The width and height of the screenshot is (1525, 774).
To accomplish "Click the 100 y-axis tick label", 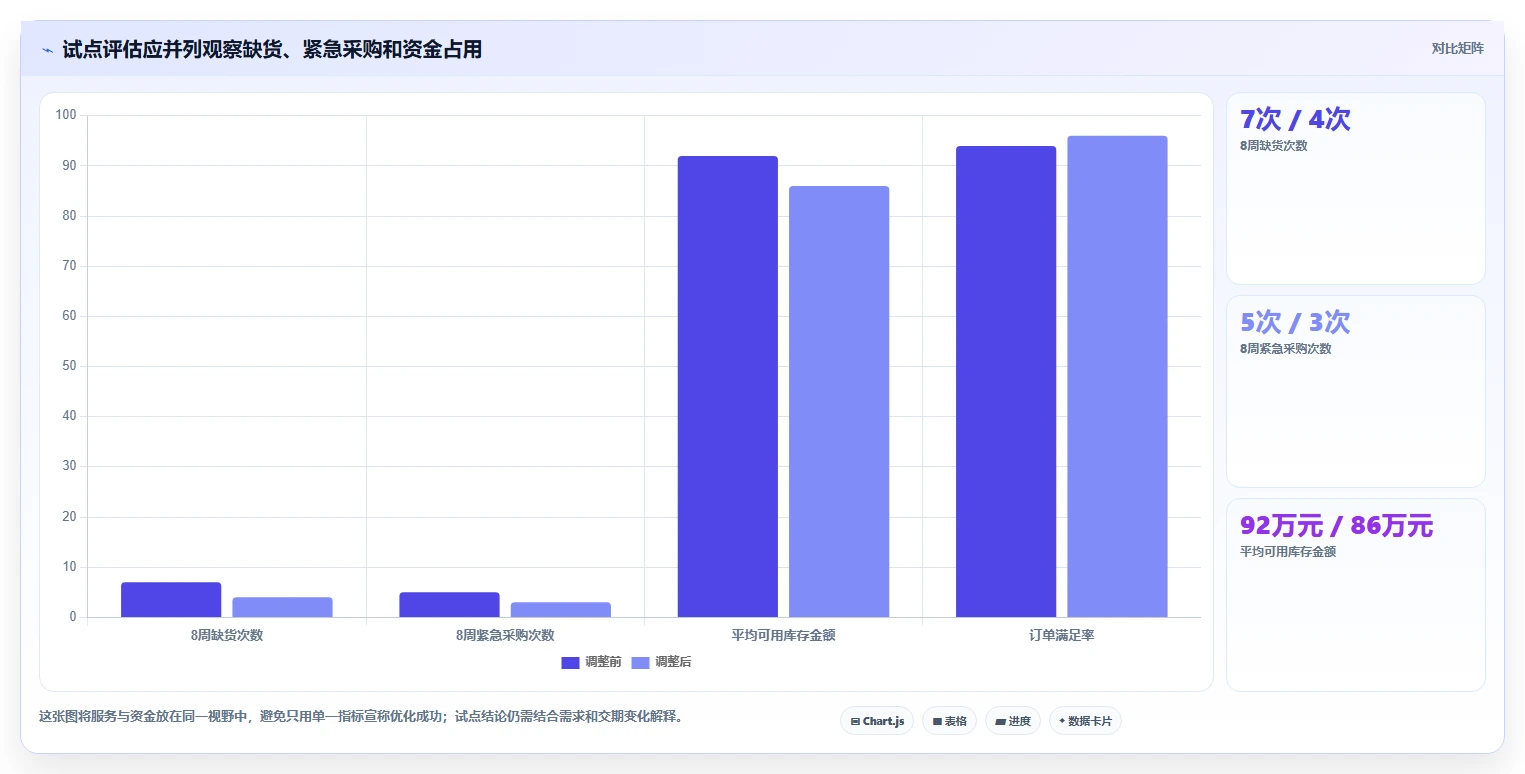I will (x=66, y=115).
